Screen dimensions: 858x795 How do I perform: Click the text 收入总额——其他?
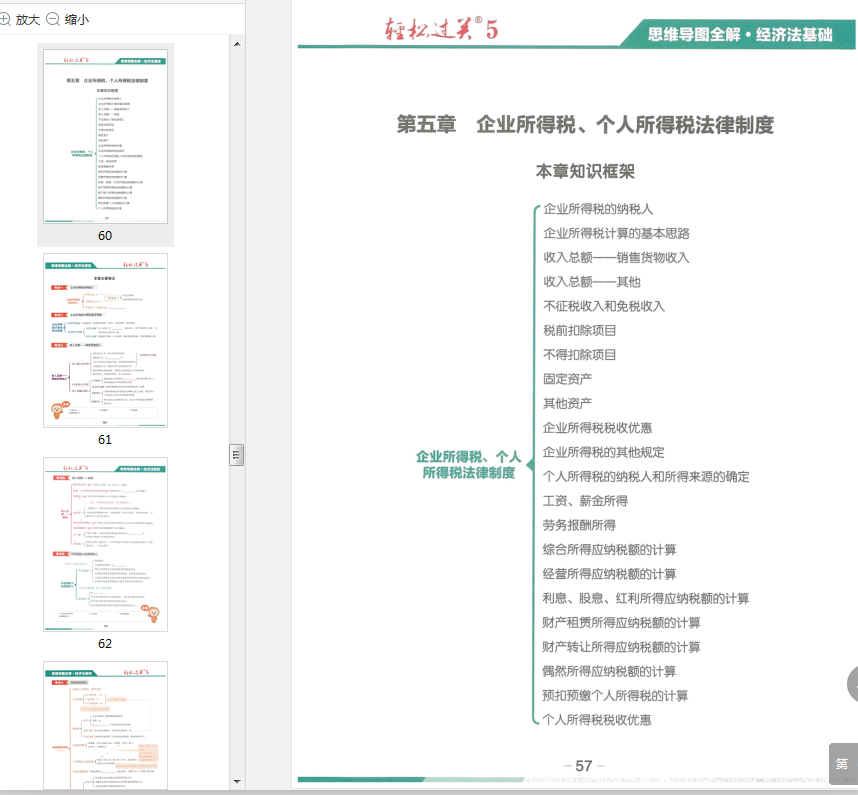[592, 282]
